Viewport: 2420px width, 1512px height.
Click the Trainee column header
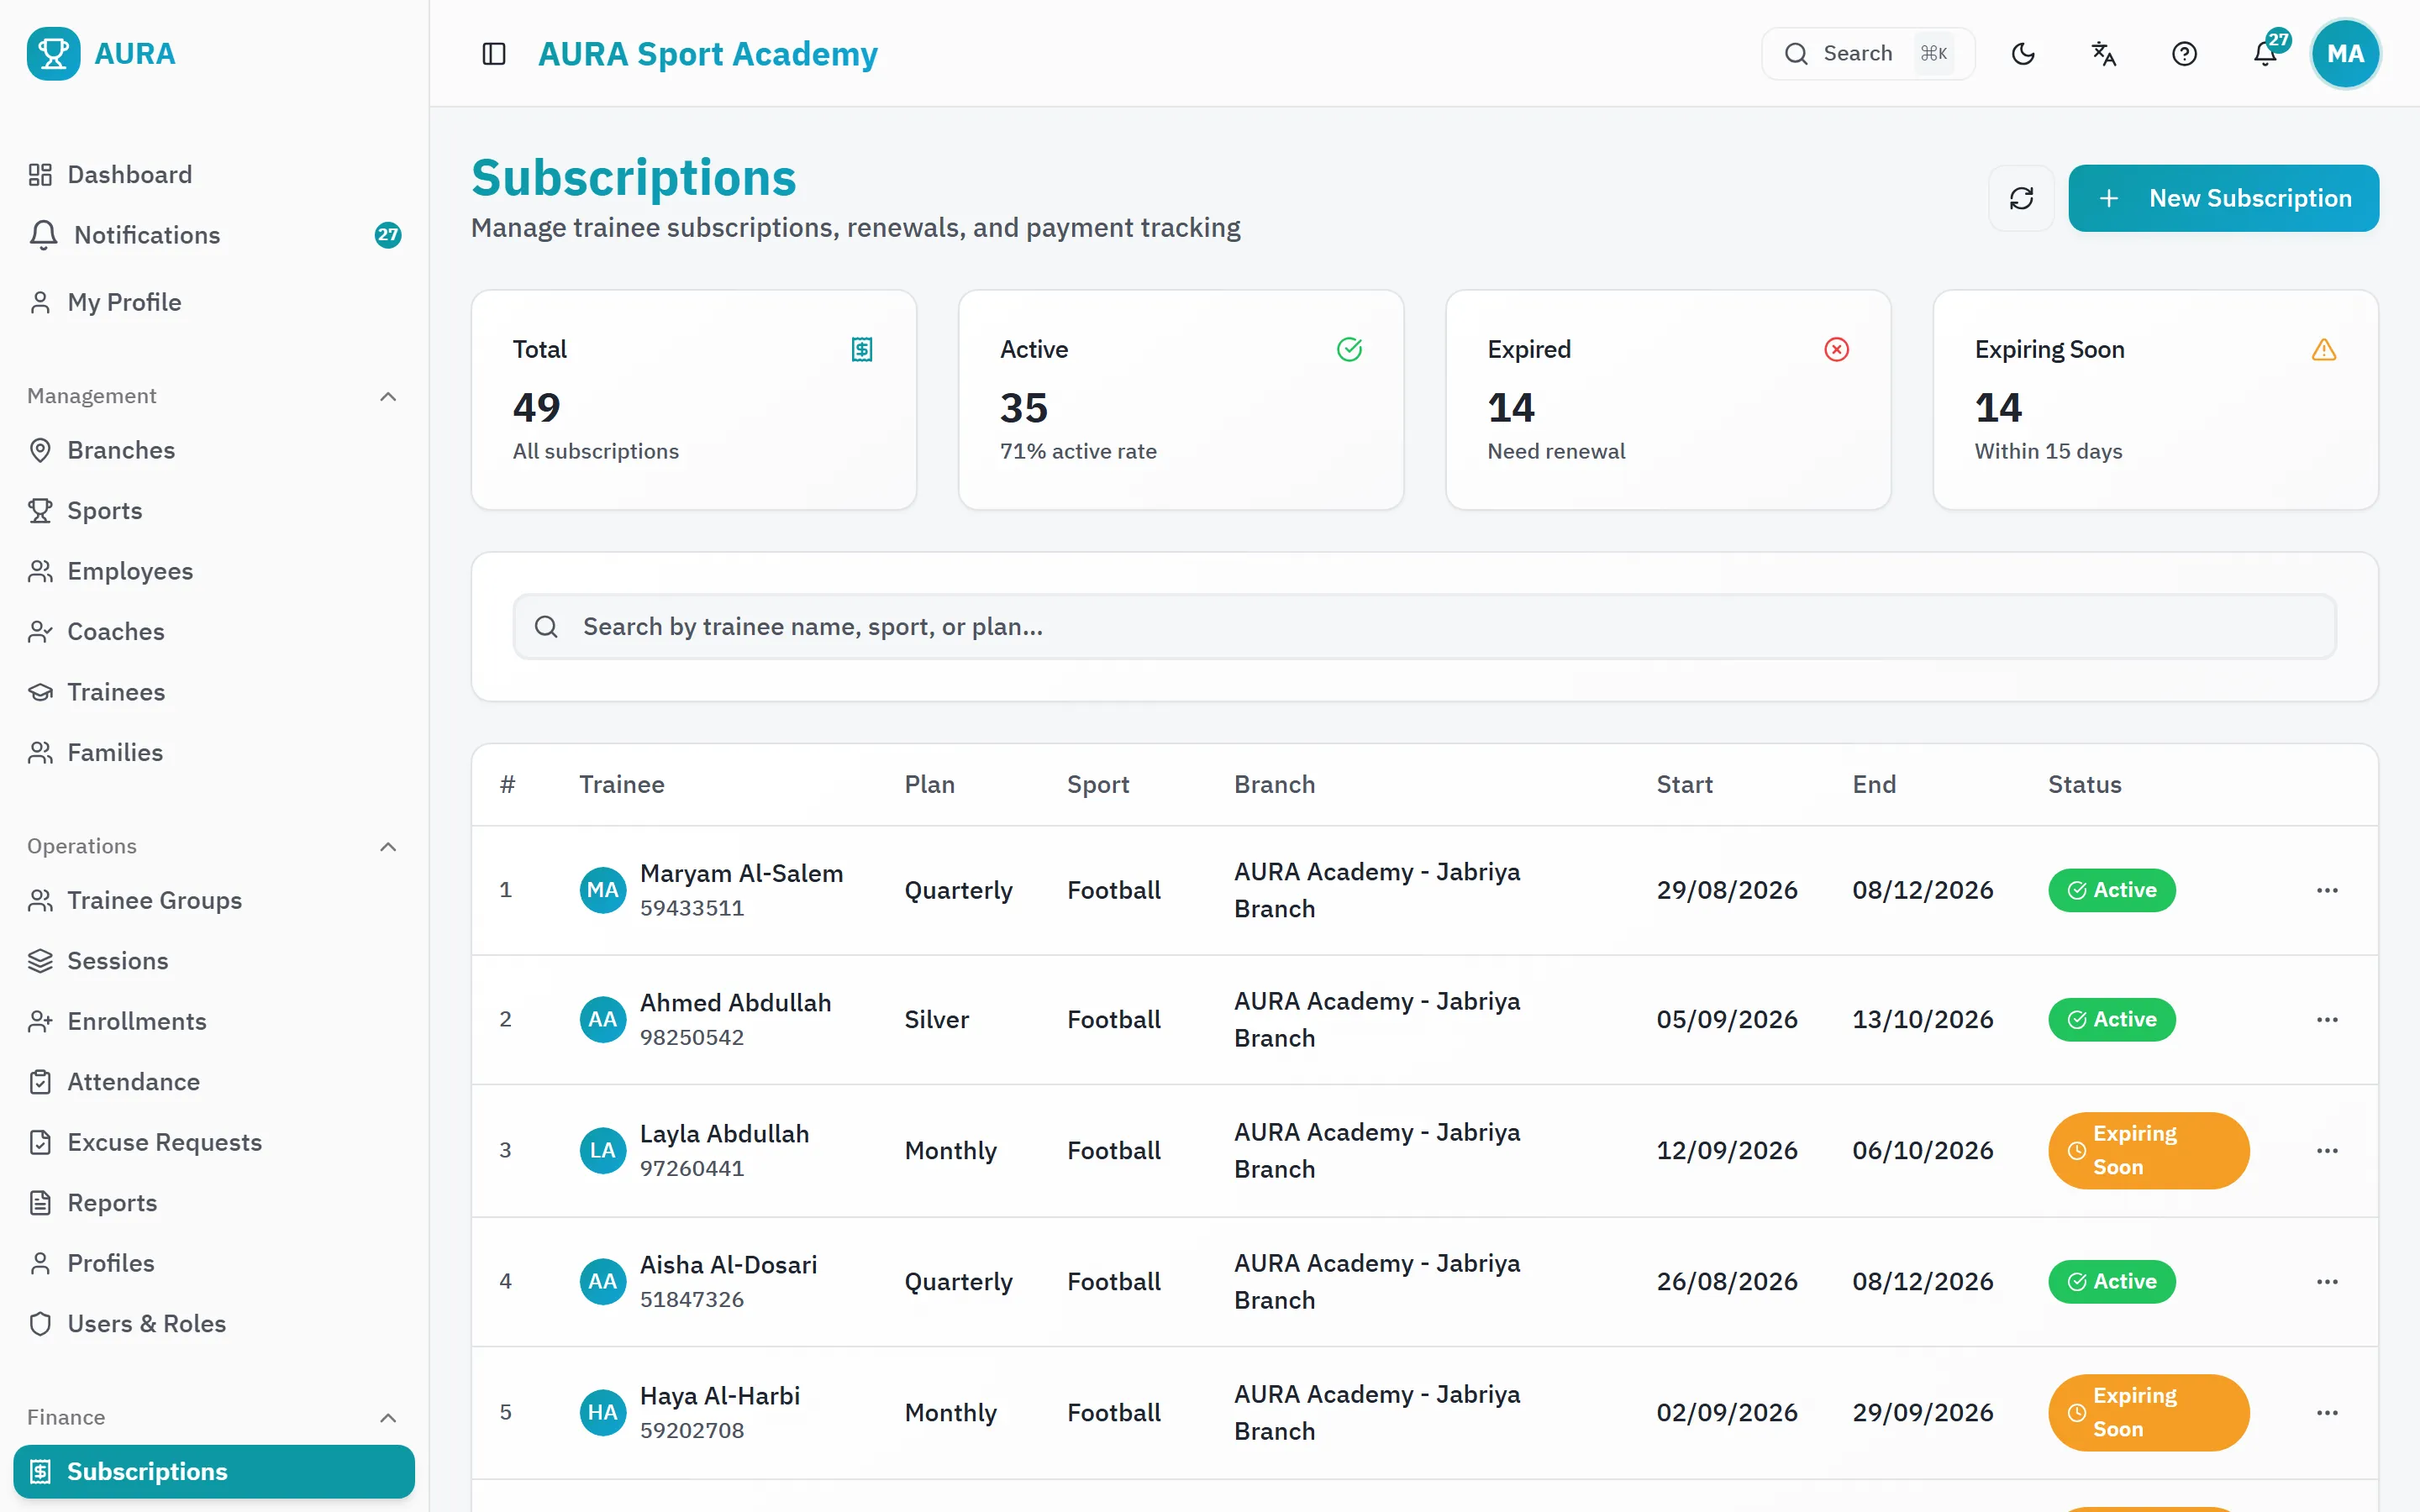(x=622, y=785)
